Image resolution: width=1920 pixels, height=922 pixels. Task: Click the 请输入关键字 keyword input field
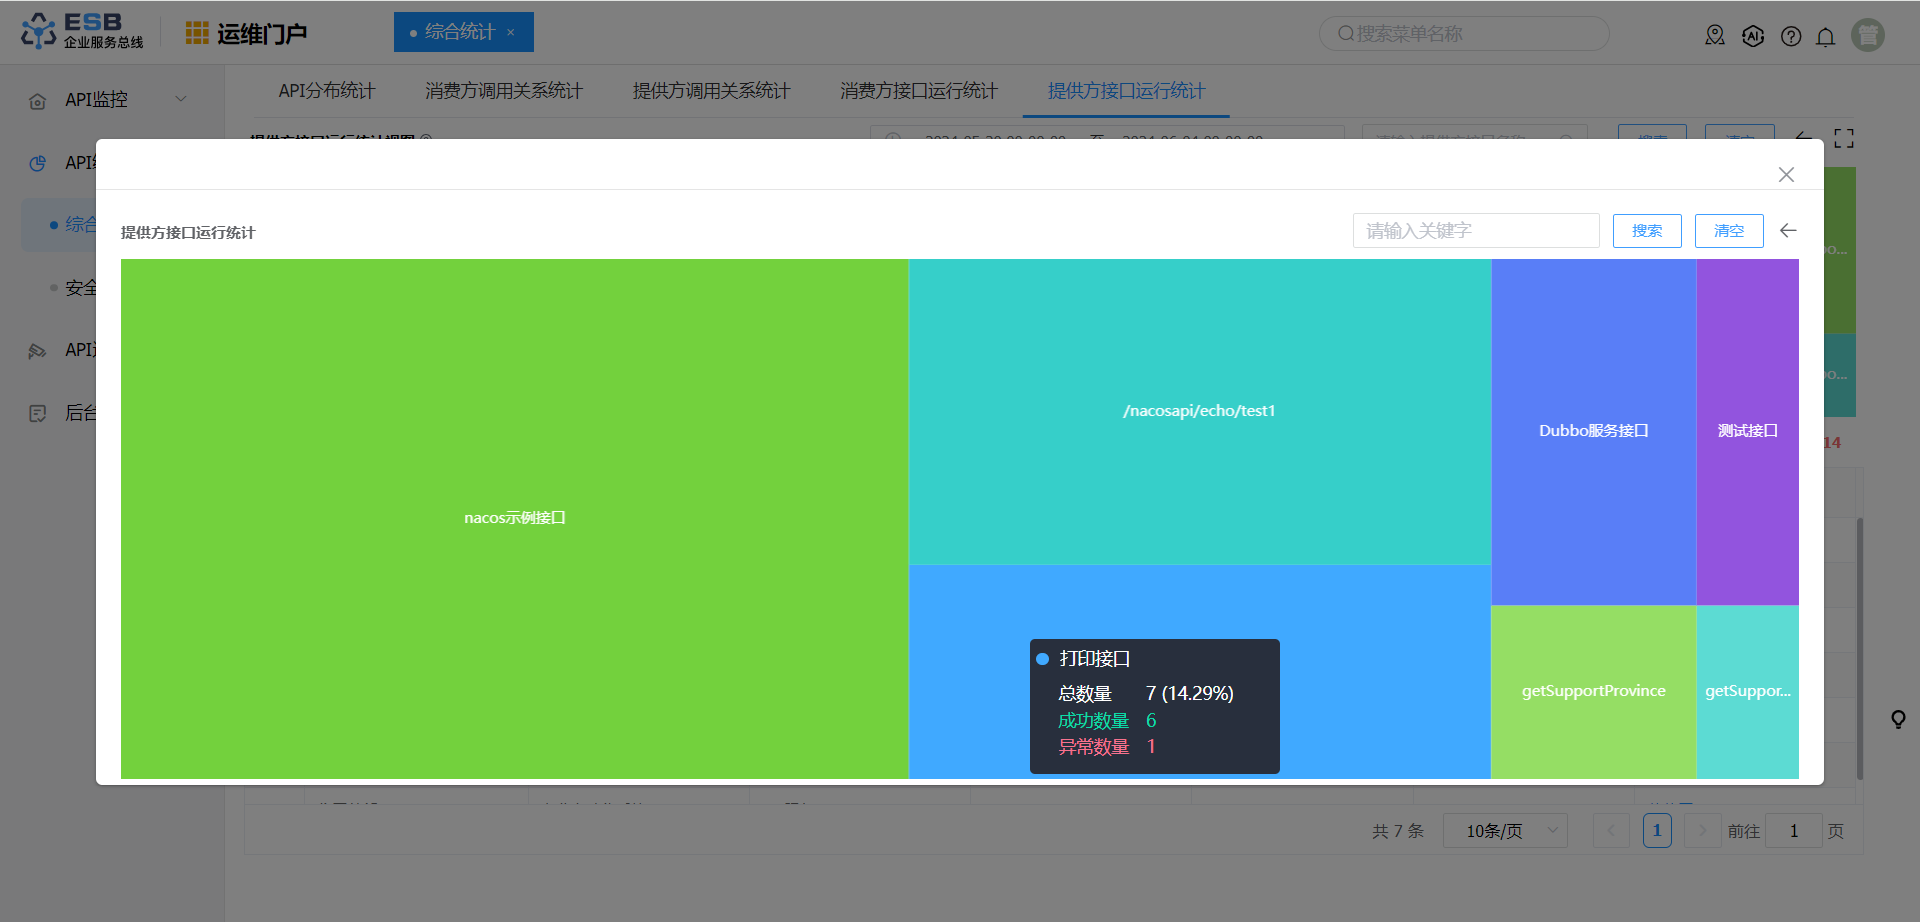1475,231
